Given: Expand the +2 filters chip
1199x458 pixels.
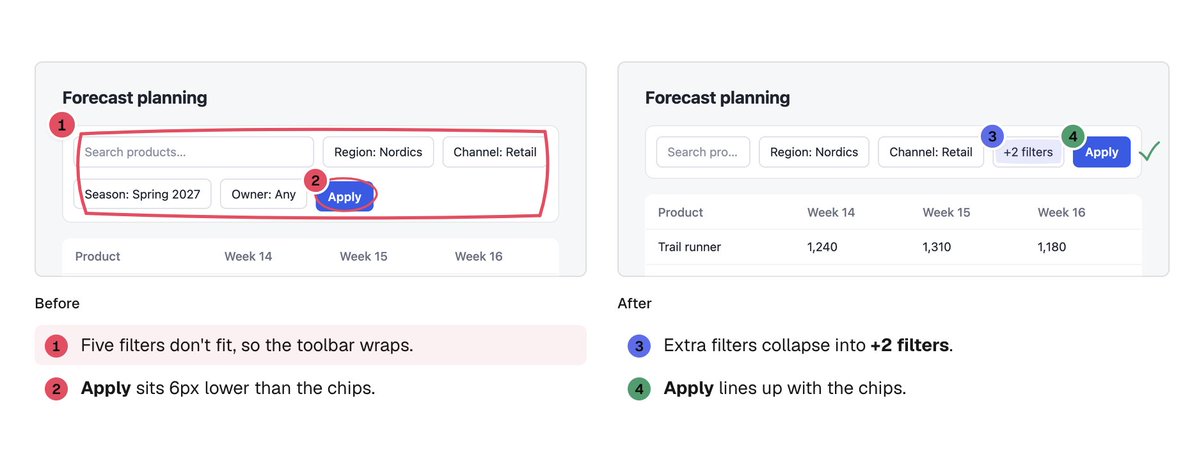Looking at the screenshot, I should (1028, 152).
